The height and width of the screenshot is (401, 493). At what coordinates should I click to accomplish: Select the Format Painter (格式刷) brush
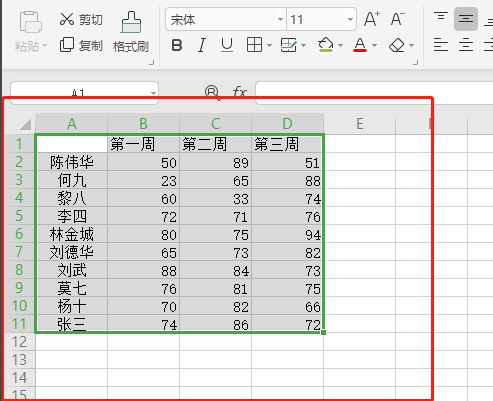(x=131, y=22)
